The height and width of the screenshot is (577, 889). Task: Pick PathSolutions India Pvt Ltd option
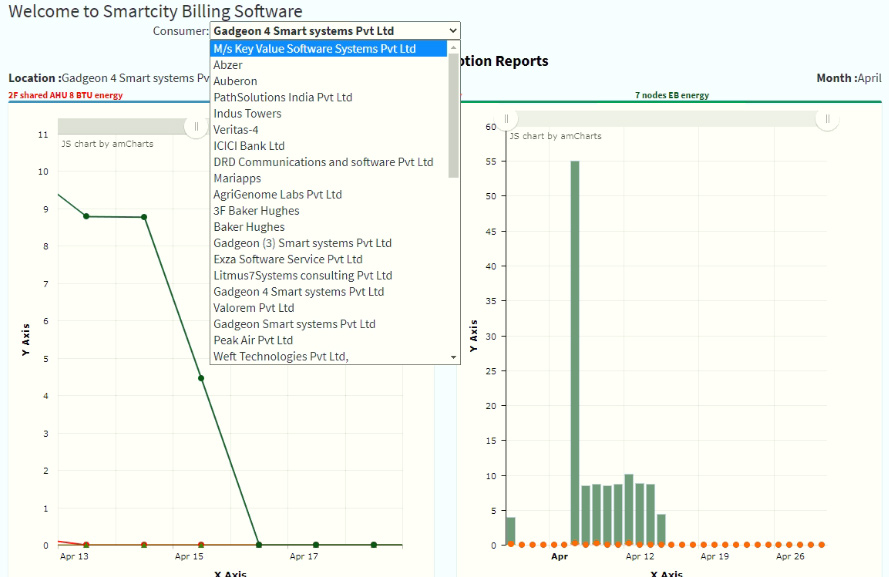click(282, 97)
